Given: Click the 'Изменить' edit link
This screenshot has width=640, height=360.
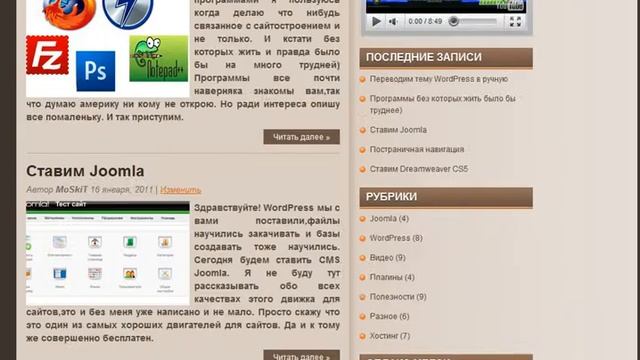Looking at the screenshot, I should (x=180, y=190).
